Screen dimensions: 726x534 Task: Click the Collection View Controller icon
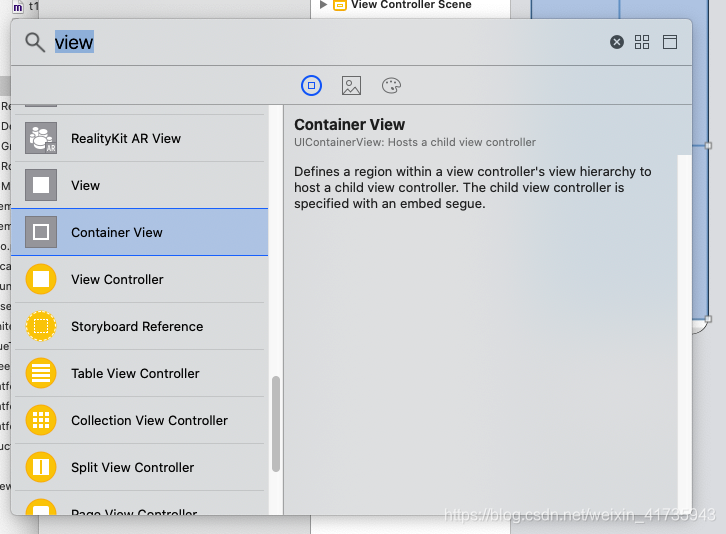coord(41,420)
